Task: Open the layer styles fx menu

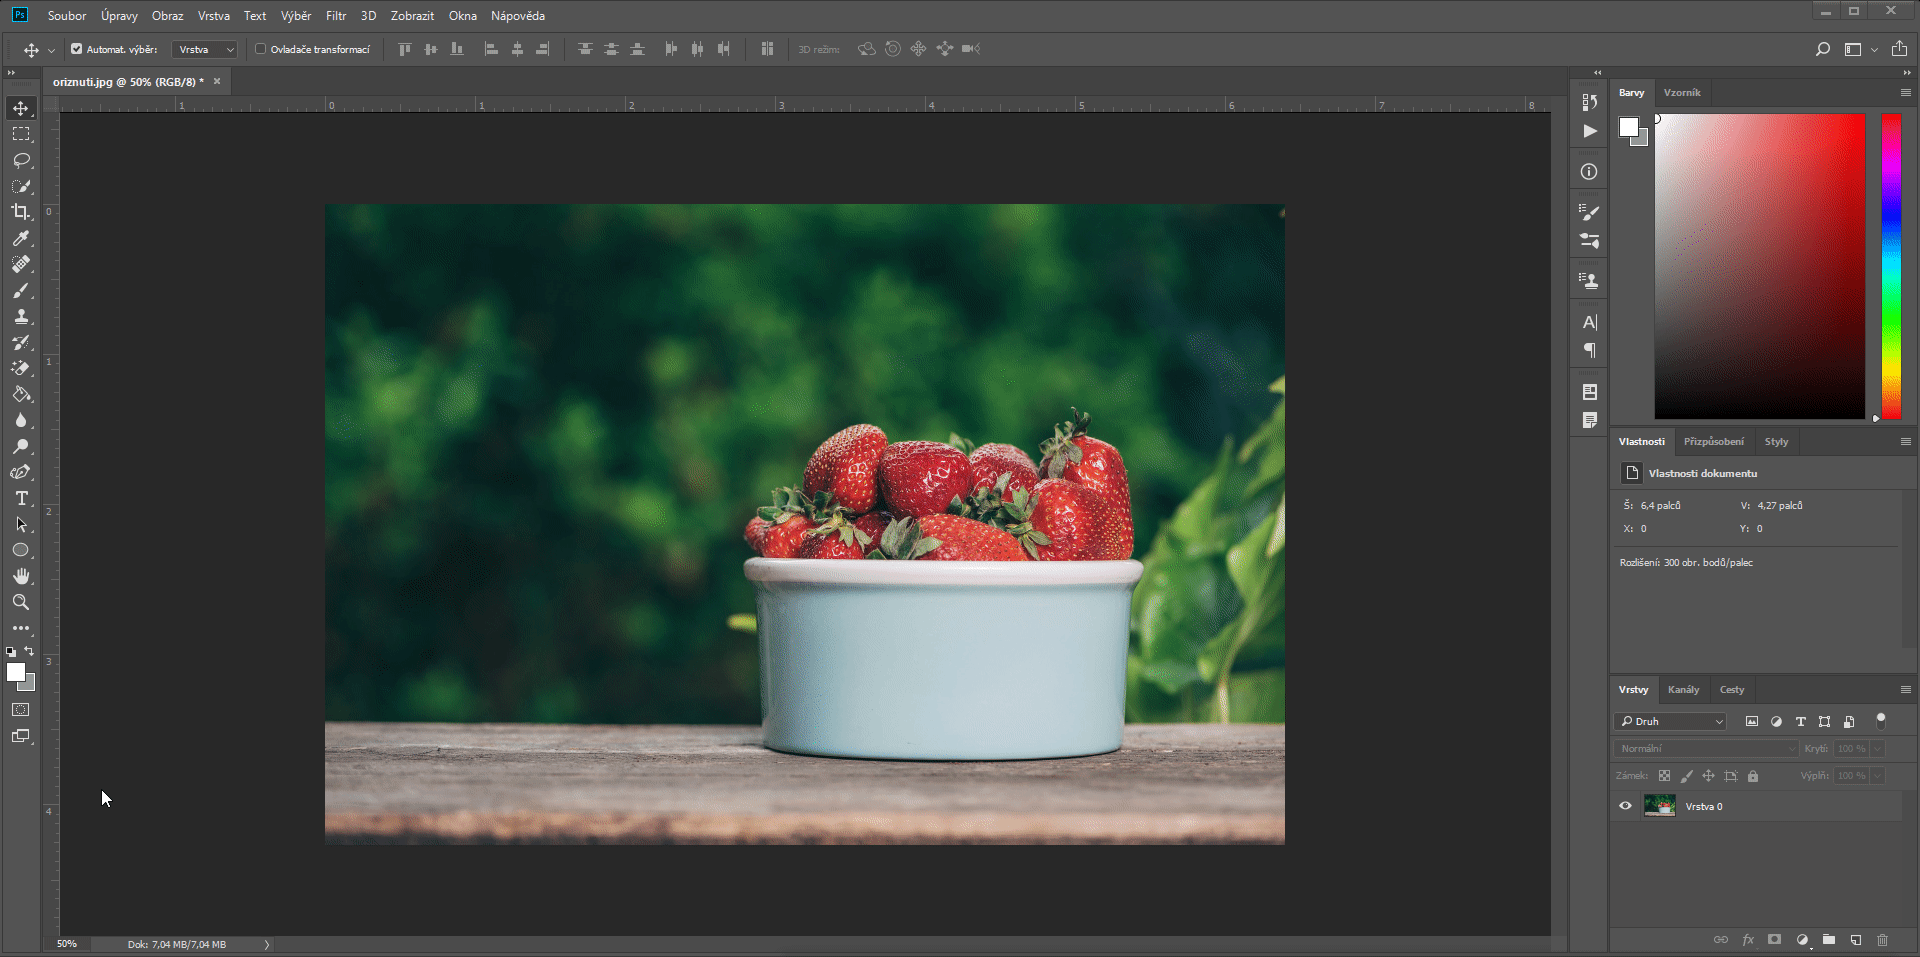Action: (x=1748, y=940)
